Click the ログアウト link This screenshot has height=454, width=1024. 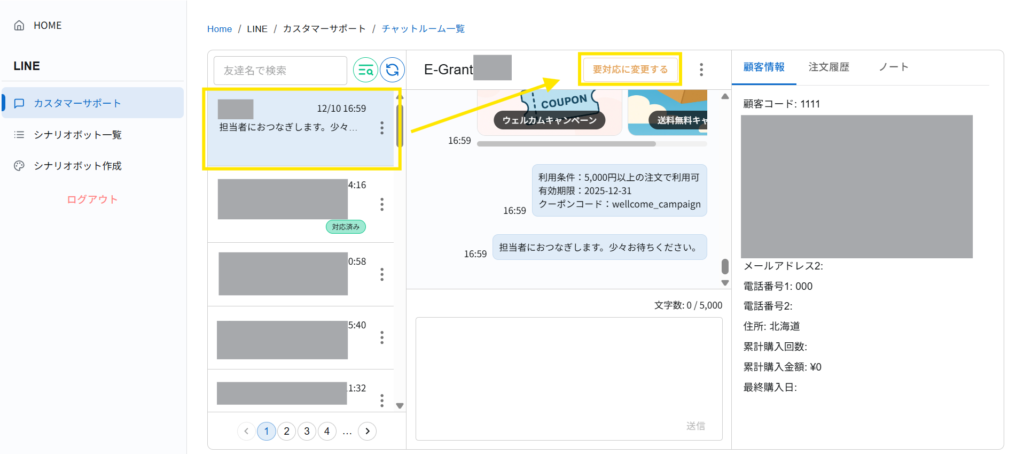pyautogui.click(x=92, y=199)
